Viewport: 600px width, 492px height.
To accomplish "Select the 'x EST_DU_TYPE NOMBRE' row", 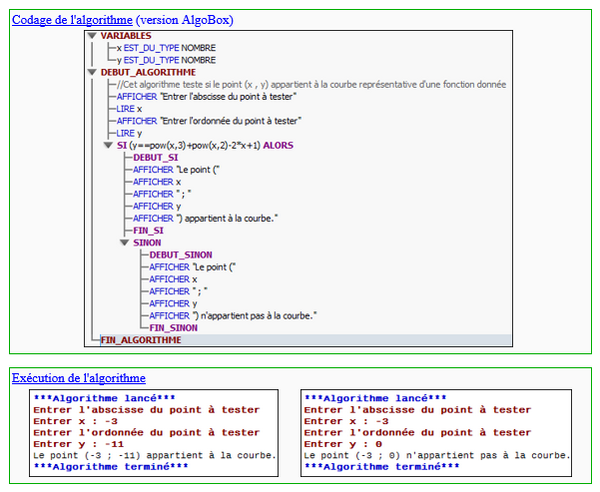I will (x=166, y=48).
